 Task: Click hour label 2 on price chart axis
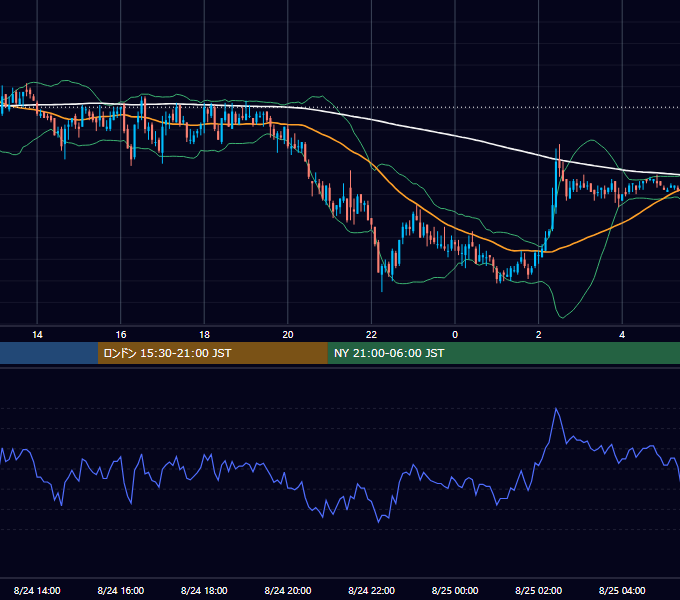pos(539,335)
